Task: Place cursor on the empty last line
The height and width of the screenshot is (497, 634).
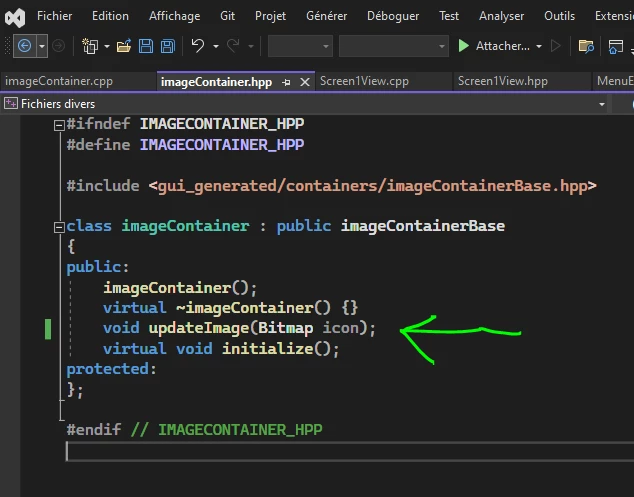Action: tap(349, 451)
